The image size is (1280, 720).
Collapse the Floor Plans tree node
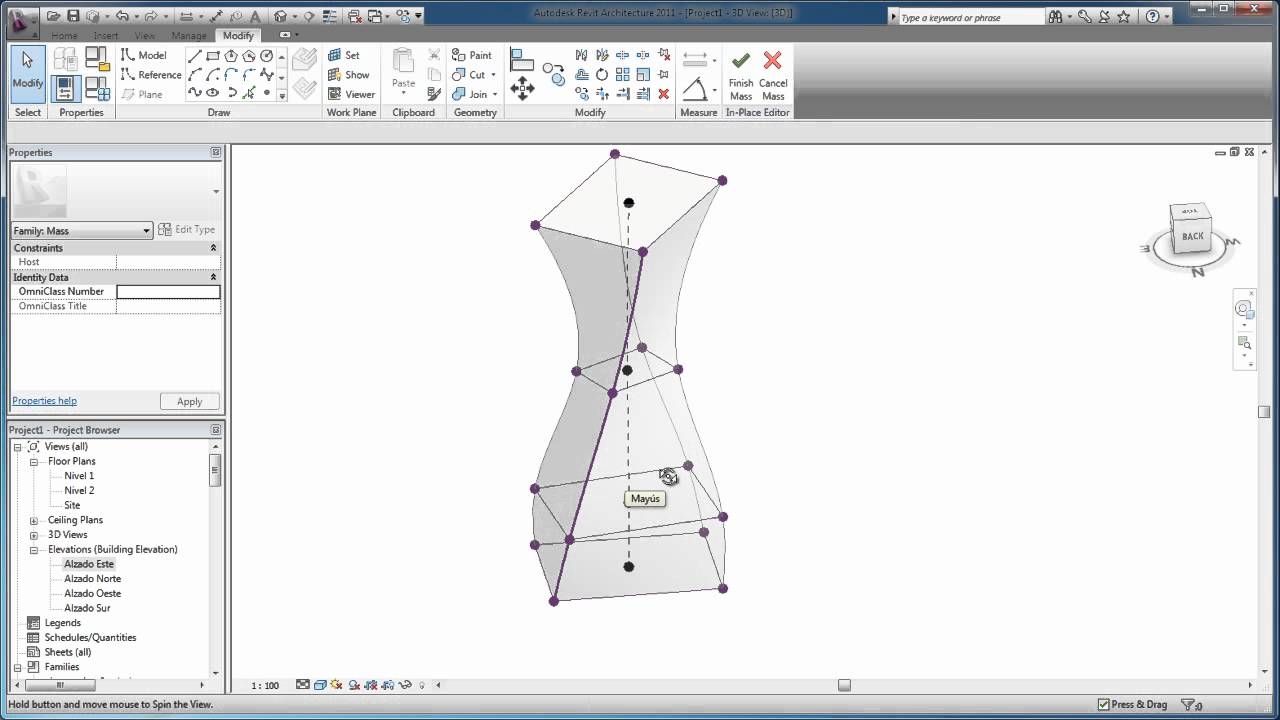click(x=34, y=462)
